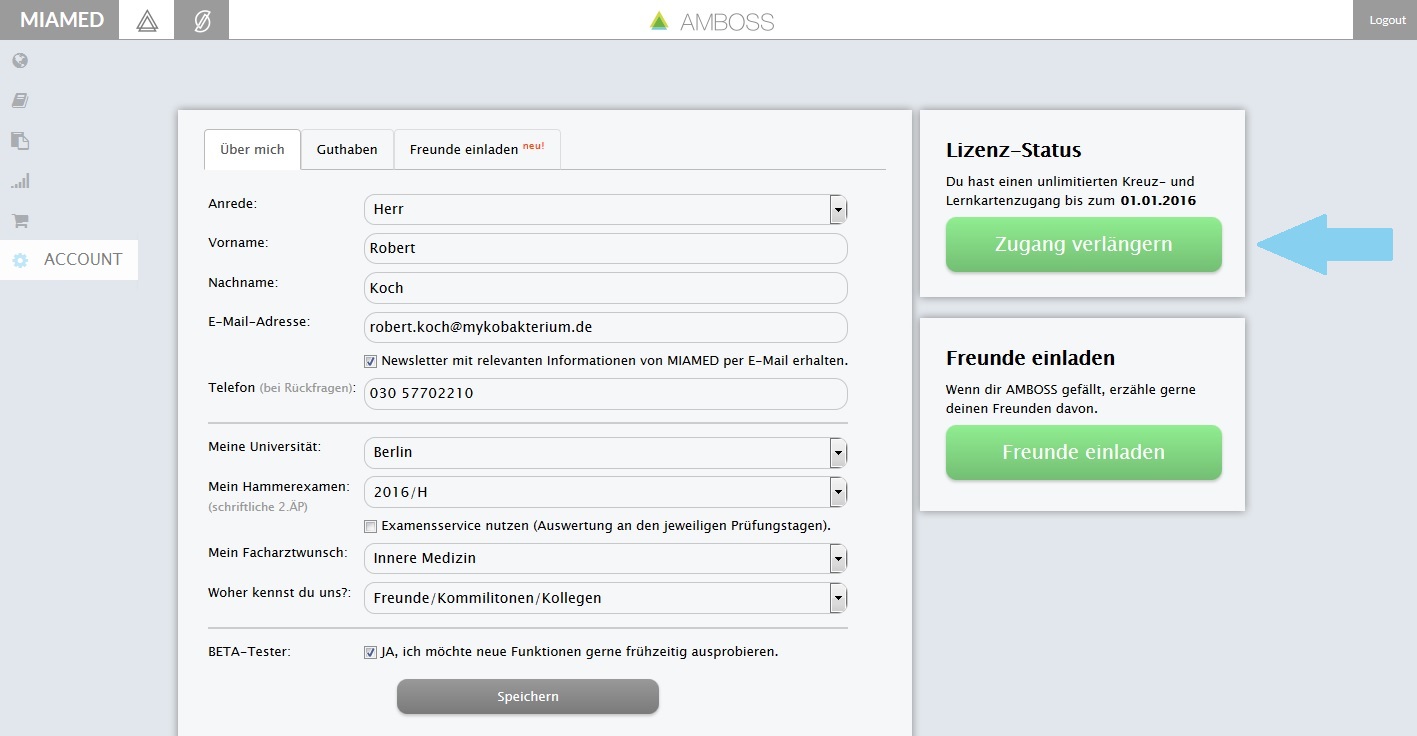
Task: Click the Lizenz-Status heading
Action: (1014, 151)
